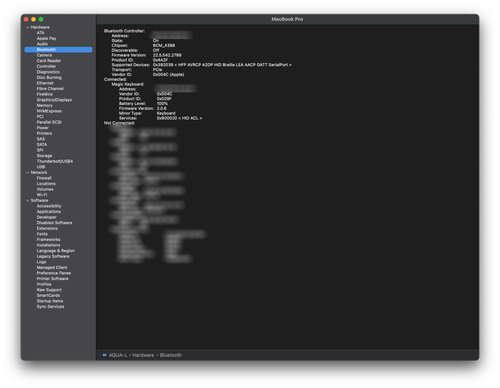This screenshot has width=500, height=388.
Task: Select Extensions under Software
Action: [x=47, y=229]
